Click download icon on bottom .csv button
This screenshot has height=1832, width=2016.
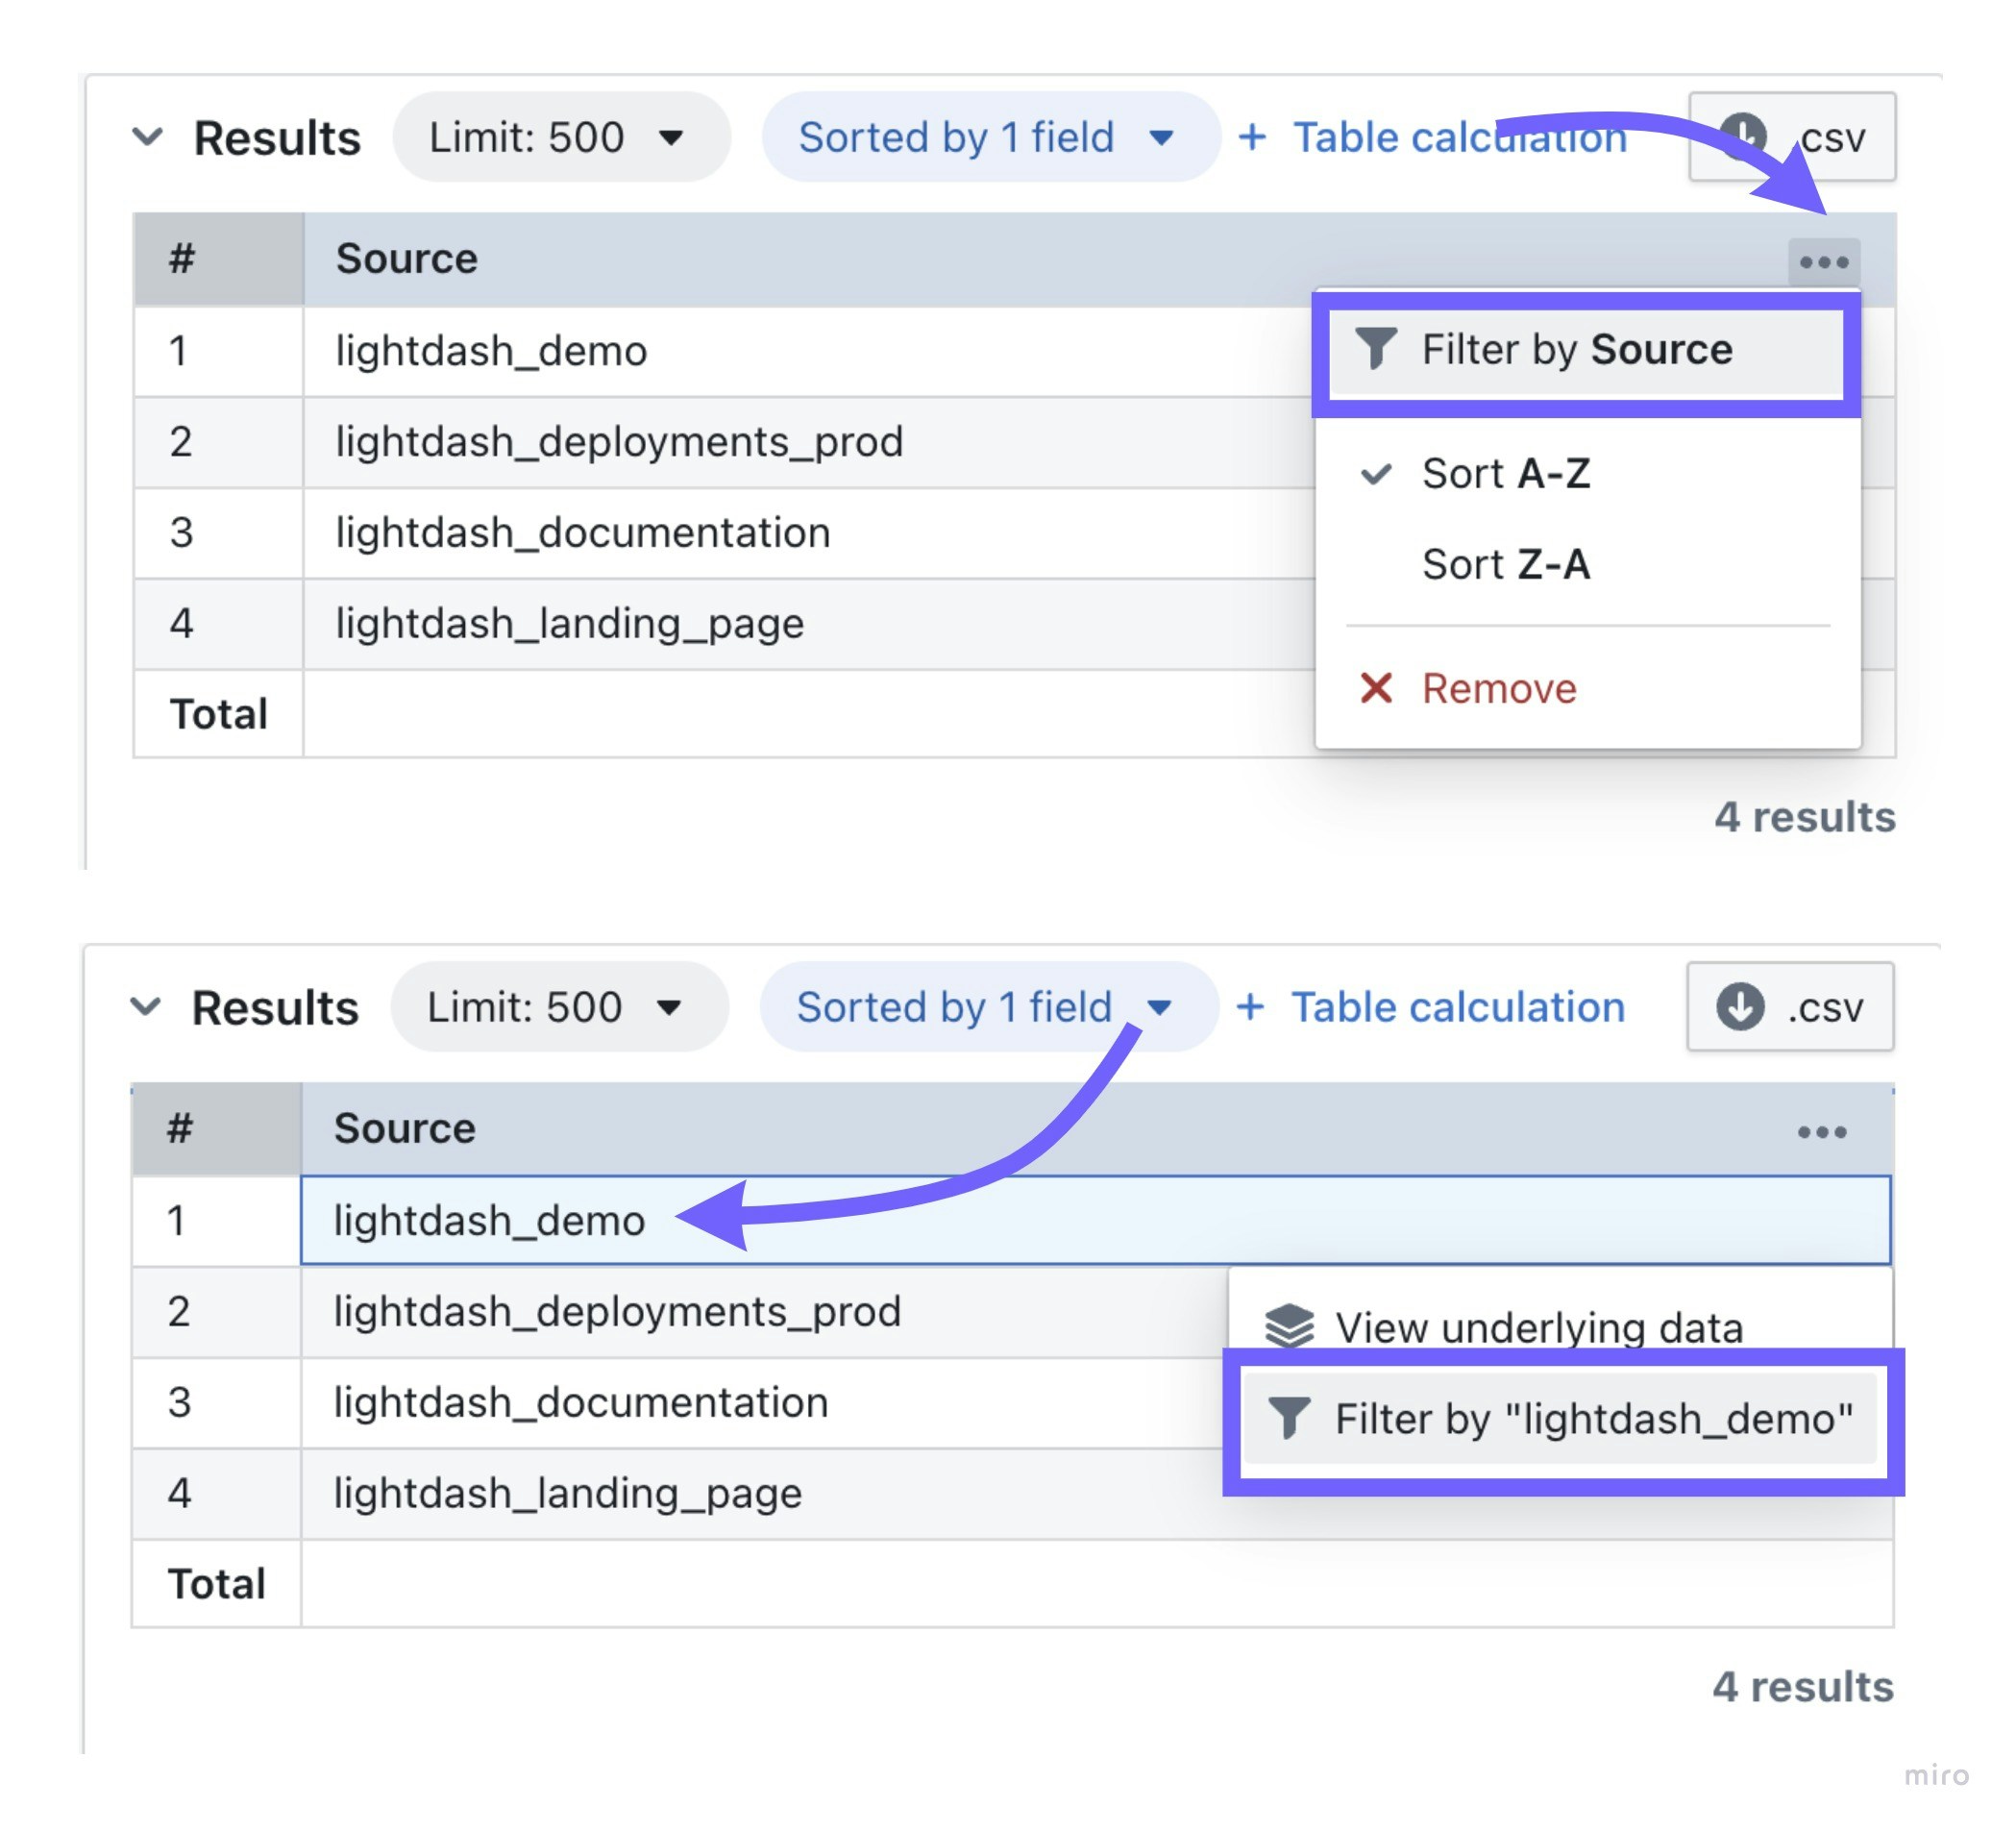(1739, 1006)
